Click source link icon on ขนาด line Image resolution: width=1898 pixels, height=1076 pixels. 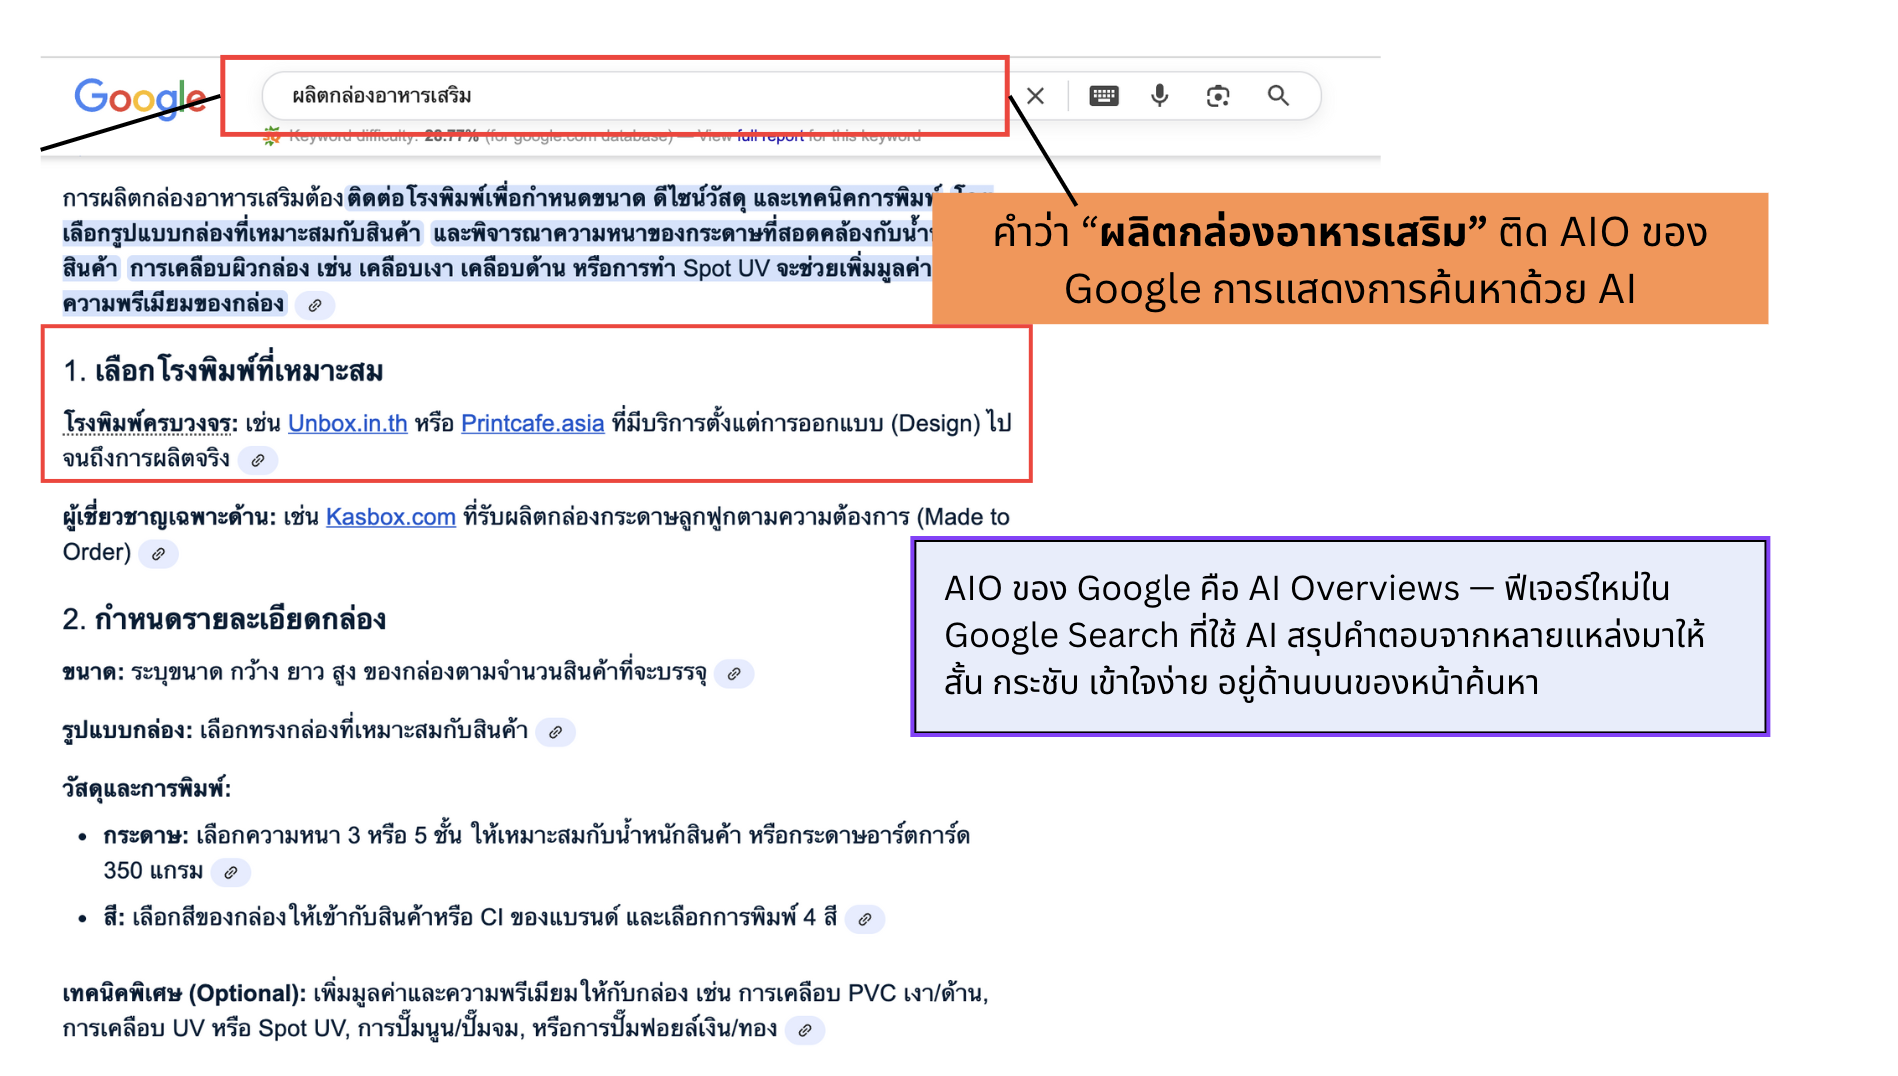[734, 674]
